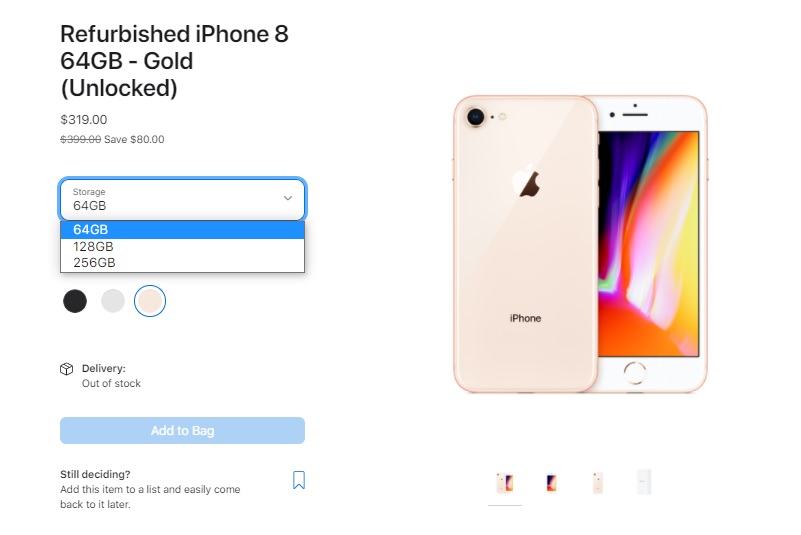Click the Still deciding? text

tap(96, 474)
